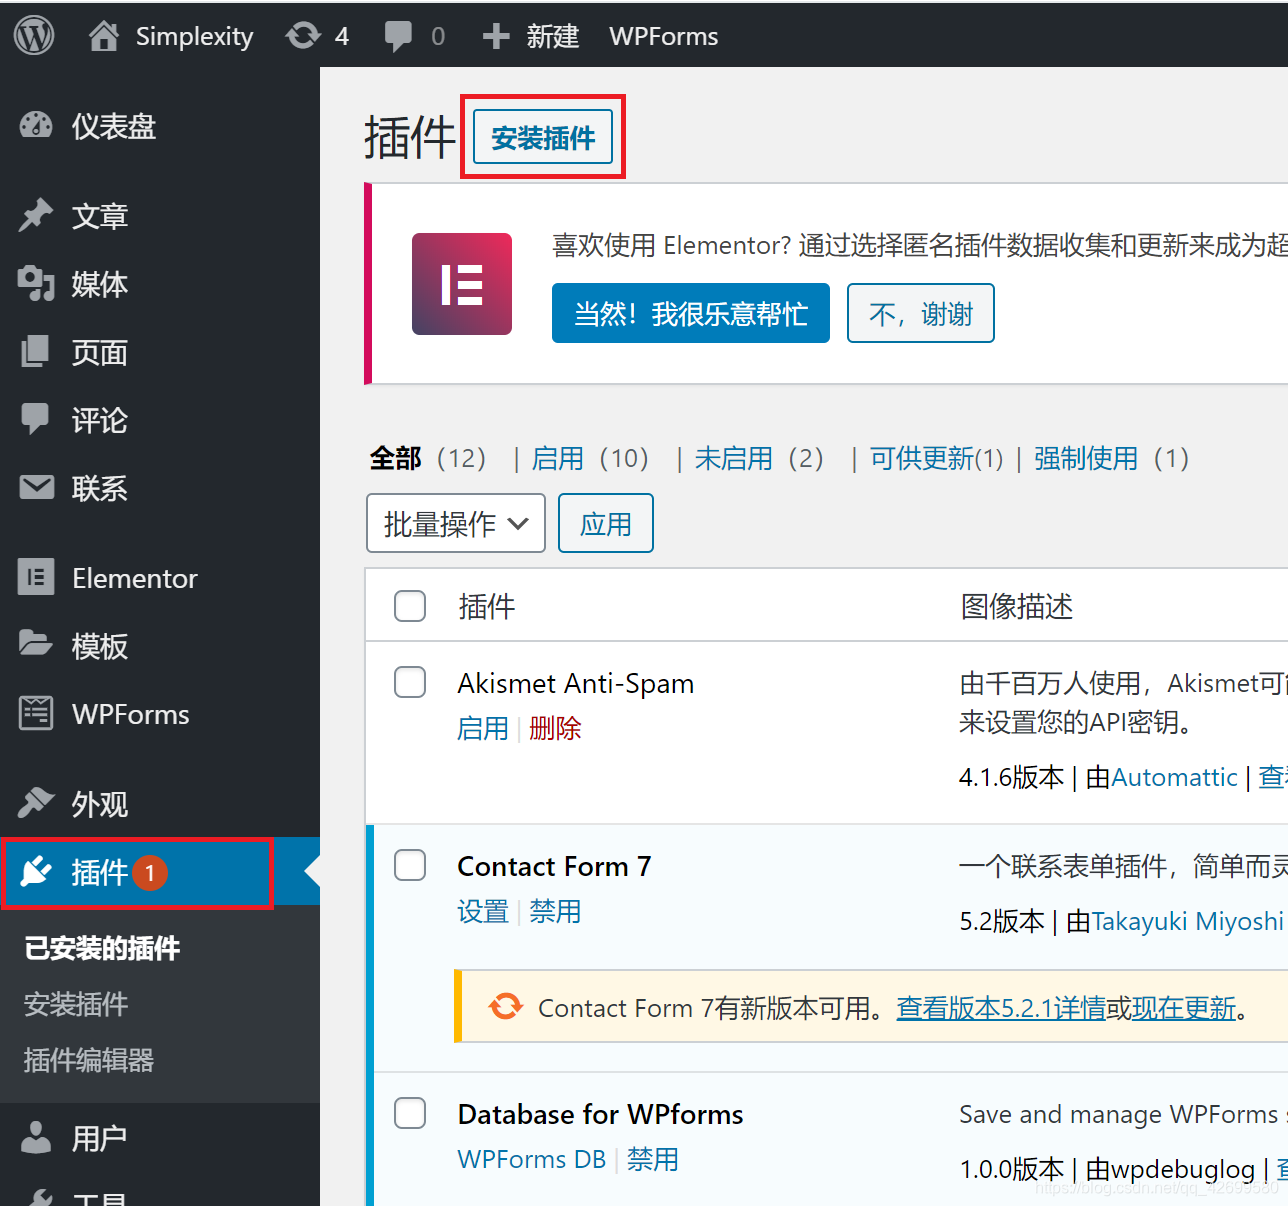Check the Akismet Anti-Spam checkbox
This screenshot has height=1206, width=1288.
(410, 682)
